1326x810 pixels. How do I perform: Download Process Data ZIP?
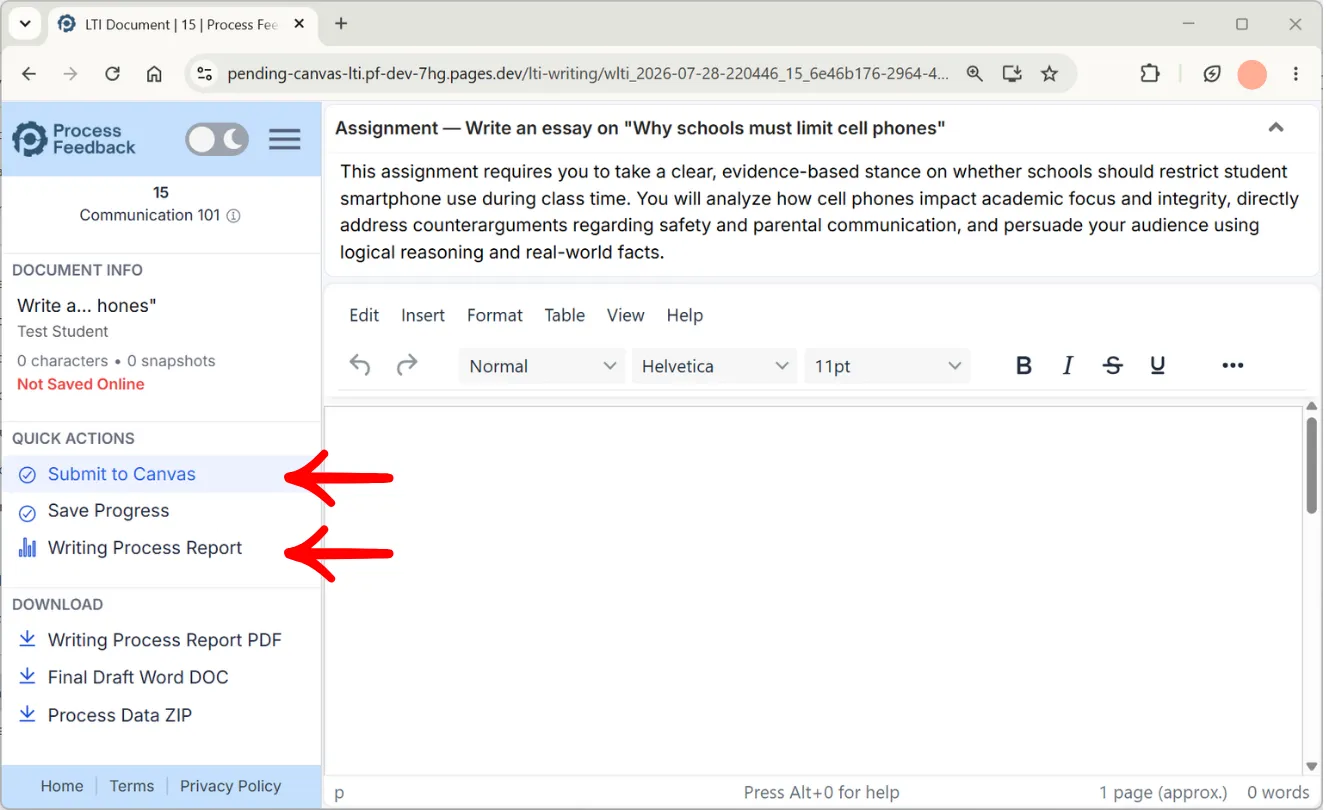pyautogui.click(x=120, y=715)
